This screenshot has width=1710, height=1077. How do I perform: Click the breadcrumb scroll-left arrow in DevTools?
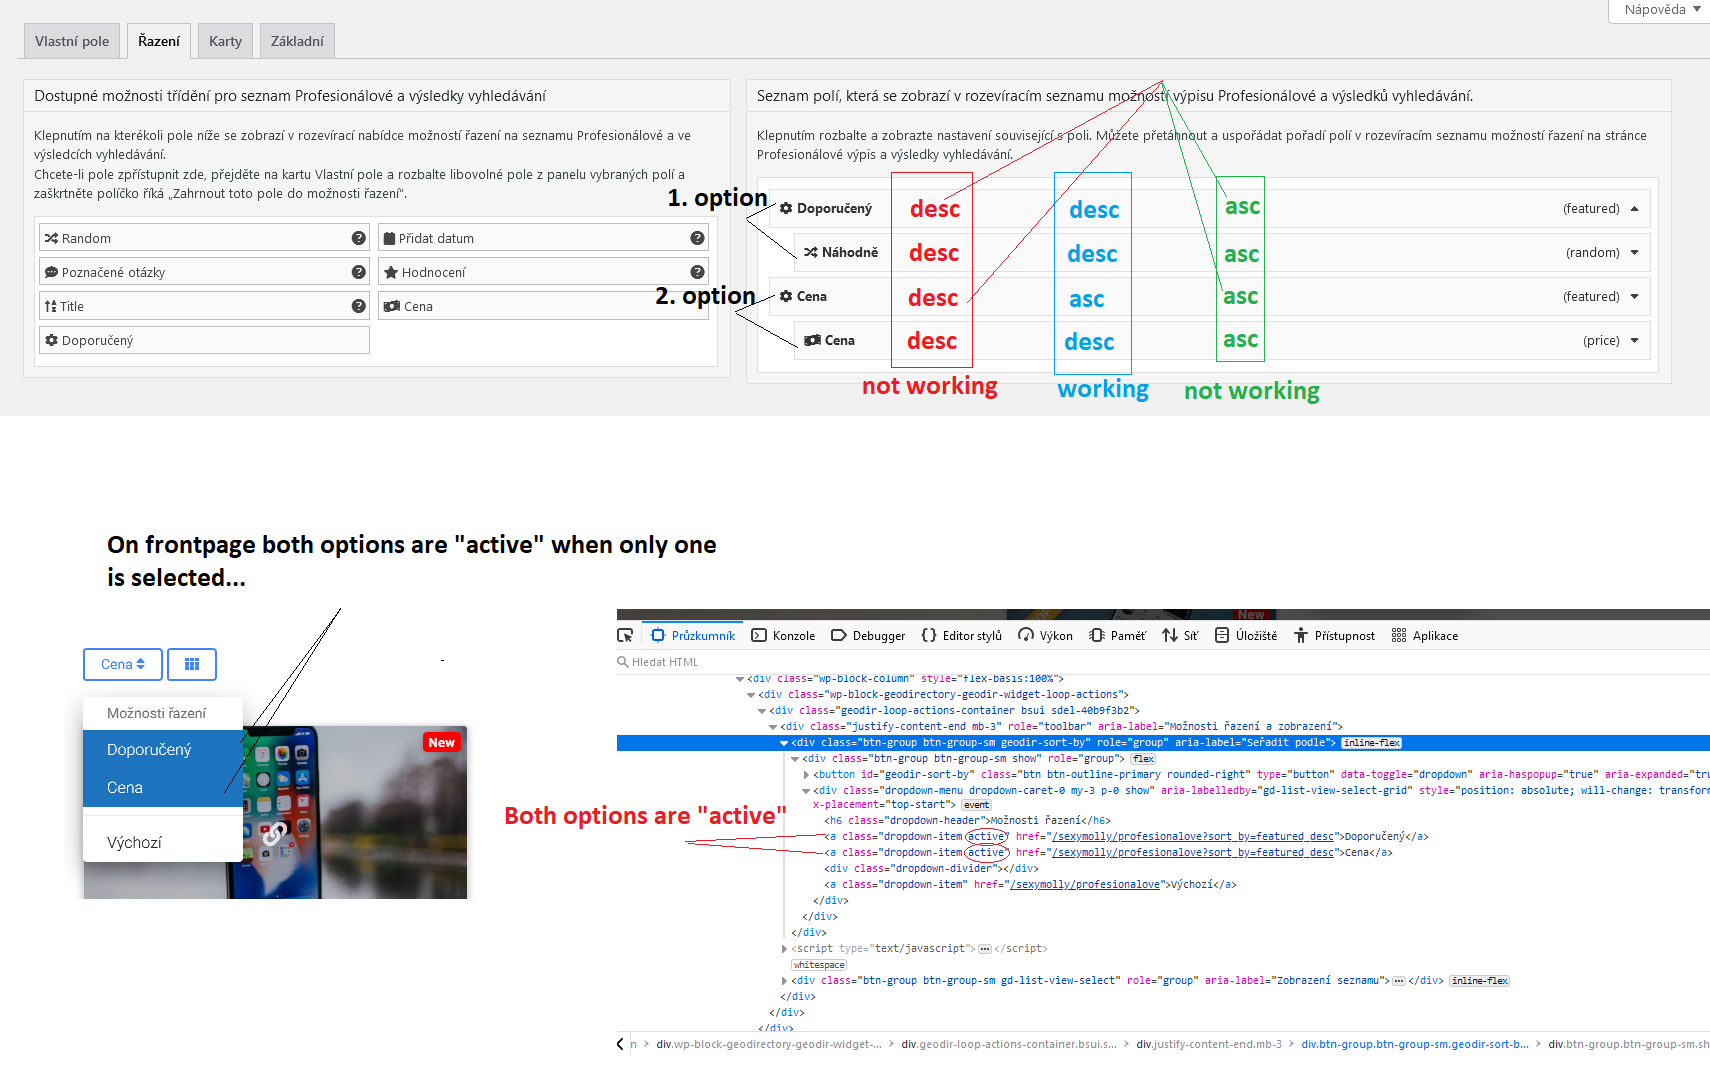pyautogui.click(x=620, y=1044)
